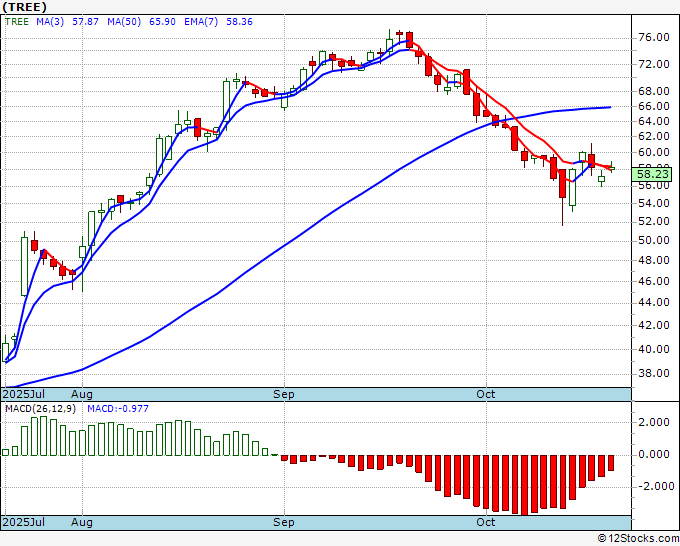Image resolution: width=680 pixels, height=546 pixels.
Task: Click the 52.00 price axis label
Action: 654,222
